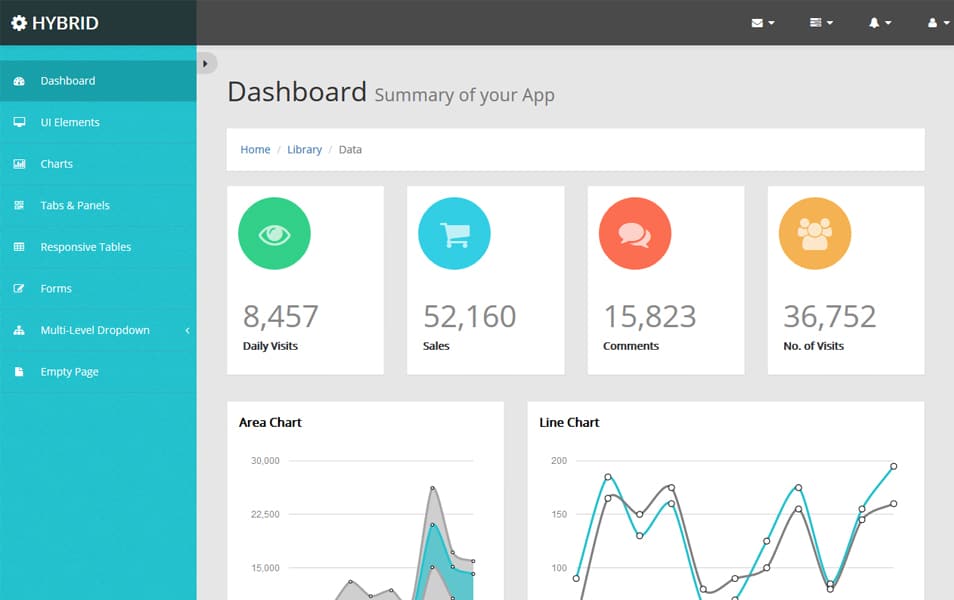Select the gear icon beside HYBRID logo
The width and height of the screenshot is (954, 600).
tap(20, 22)
